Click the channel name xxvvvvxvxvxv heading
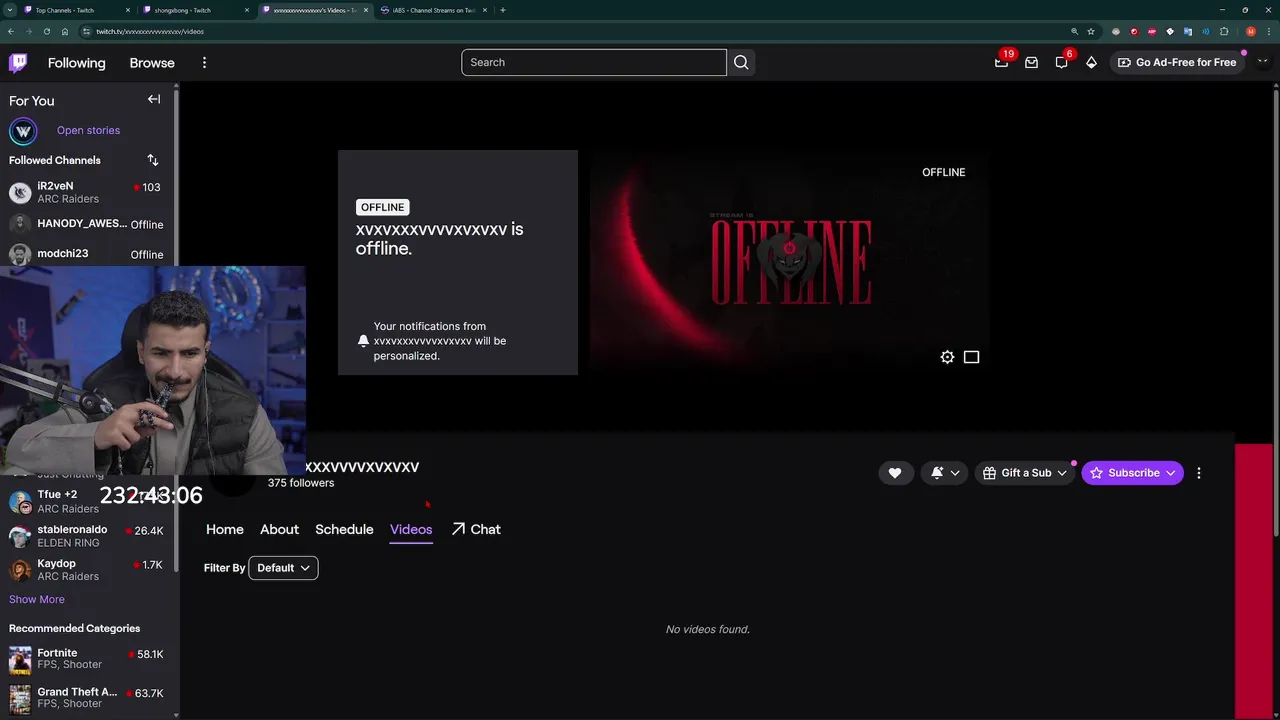Viewport: 1280px width, 720px height. tap(362, 467)
